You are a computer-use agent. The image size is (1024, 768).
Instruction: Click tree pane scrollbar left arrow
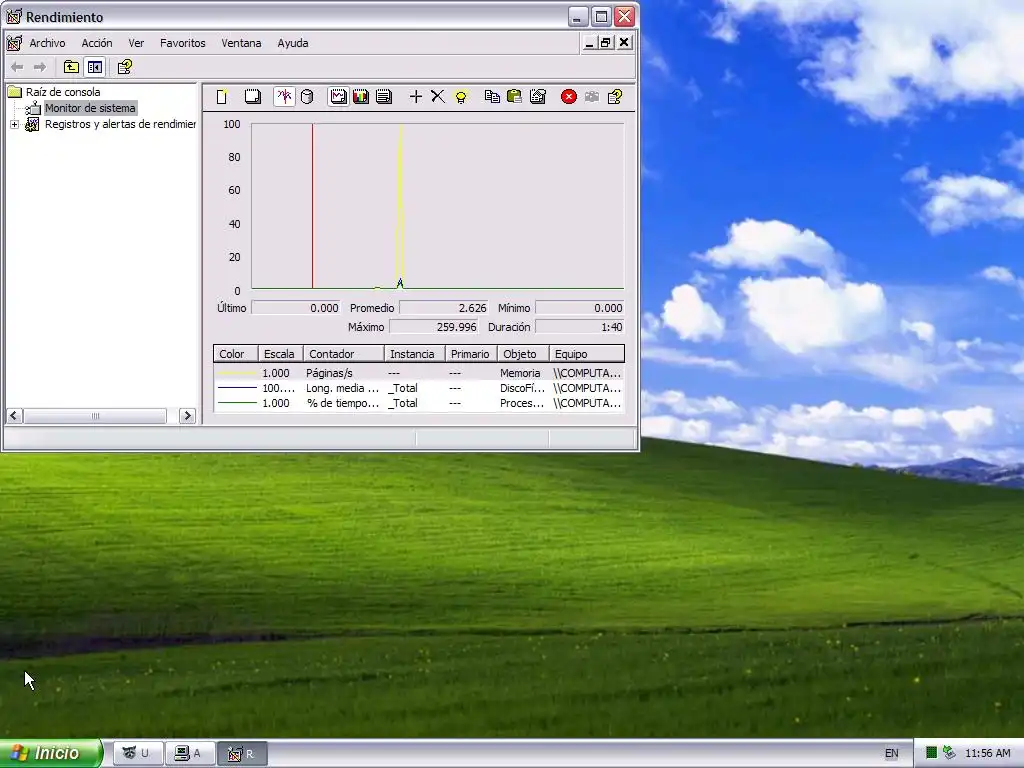(14, 416)
